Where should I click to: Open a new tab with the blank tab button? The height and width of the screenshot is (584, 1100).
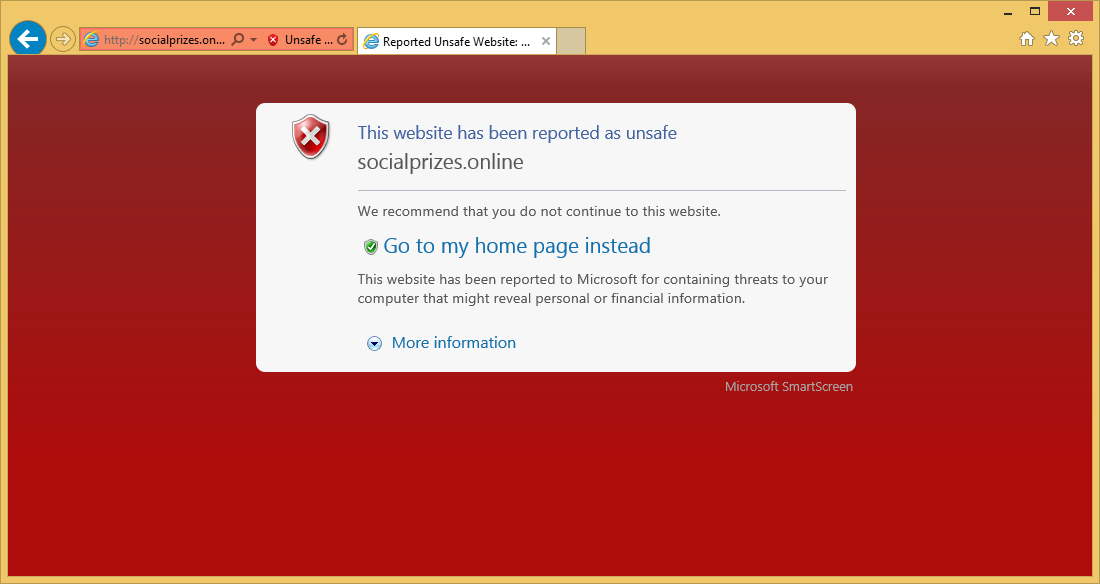(x=571, y=41)
